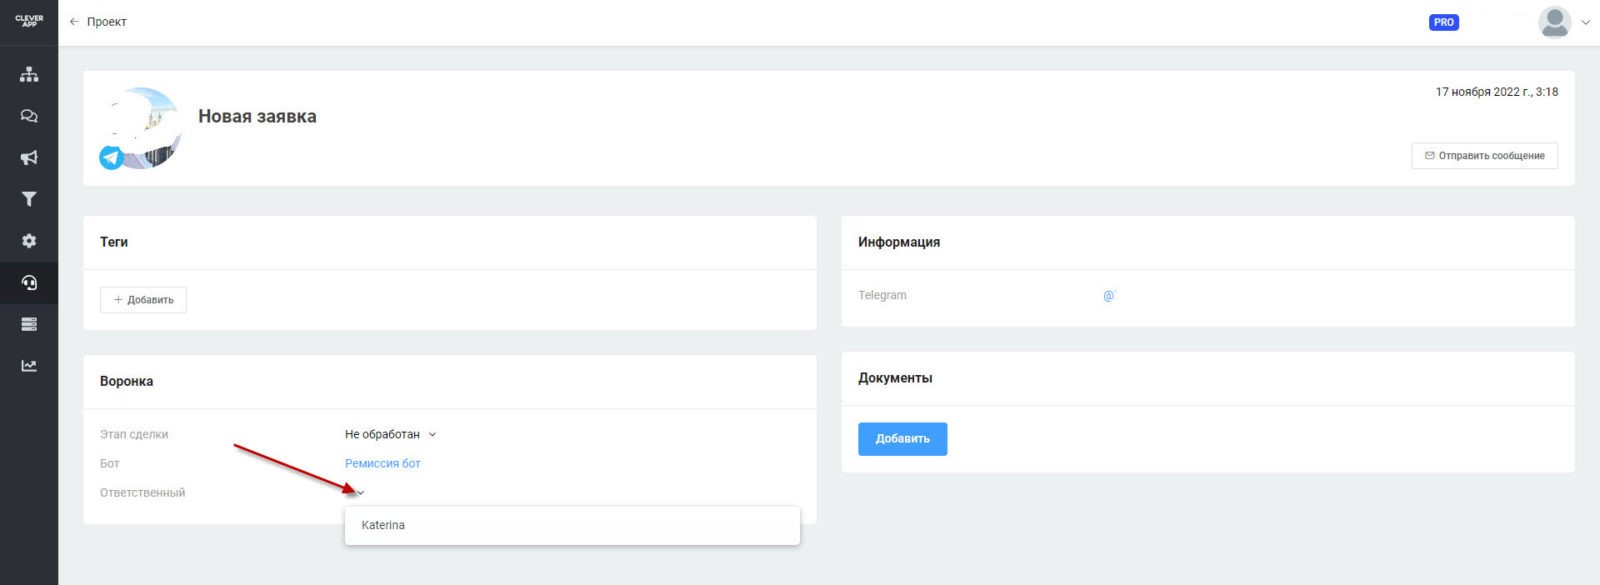Open the Ремиссия бот link
This screenshot has width=1600, height=585.
tap(382, 464)
